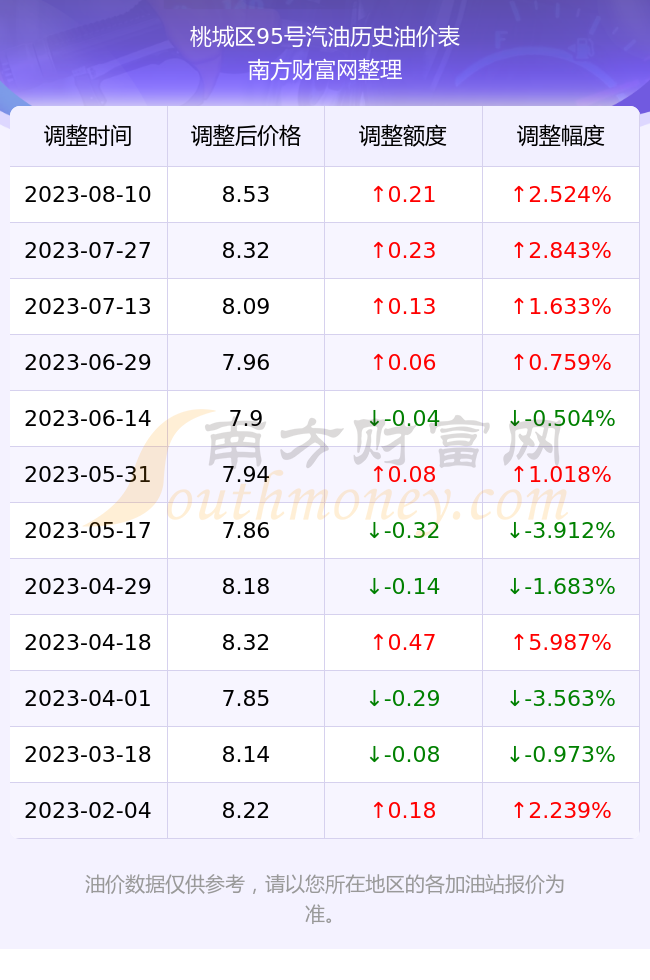Viewport: 650px width, 980px height.
Task: Click the 调整时间 column header
Action: point(88,136)
